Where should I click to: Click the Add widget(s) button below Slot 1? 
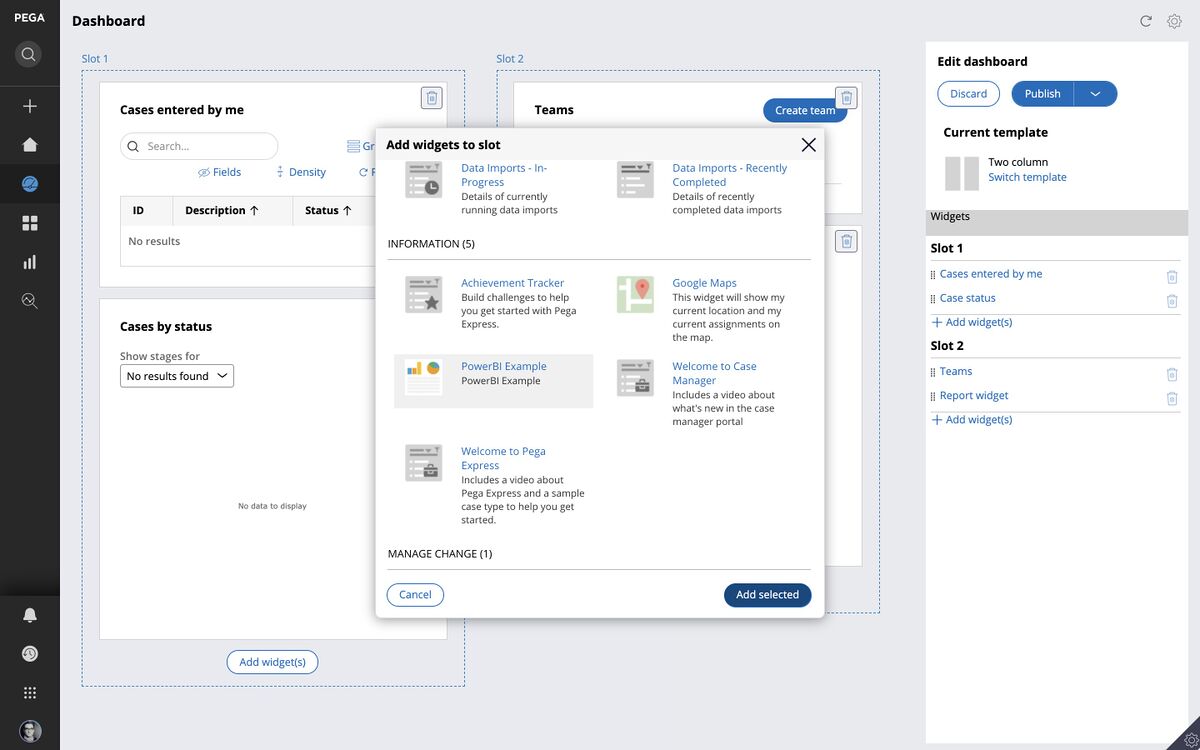[x=273, y=662]
